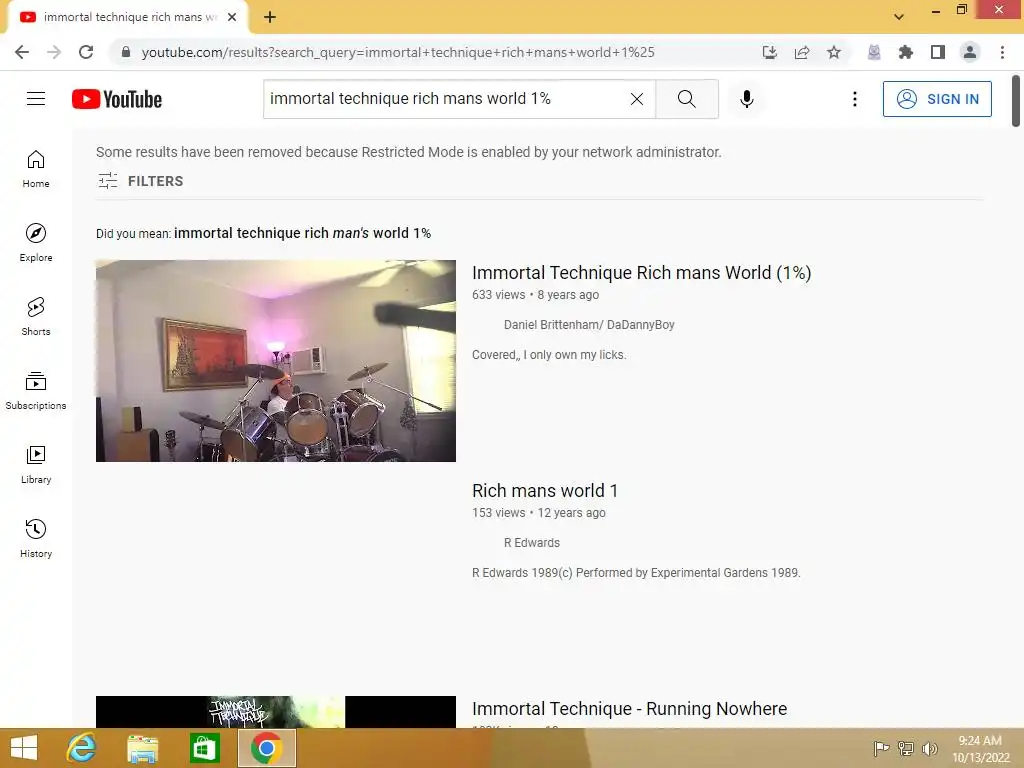The image size is (1024, 768).
Task: Open the network tray icon
Action: tap(906, 748)
